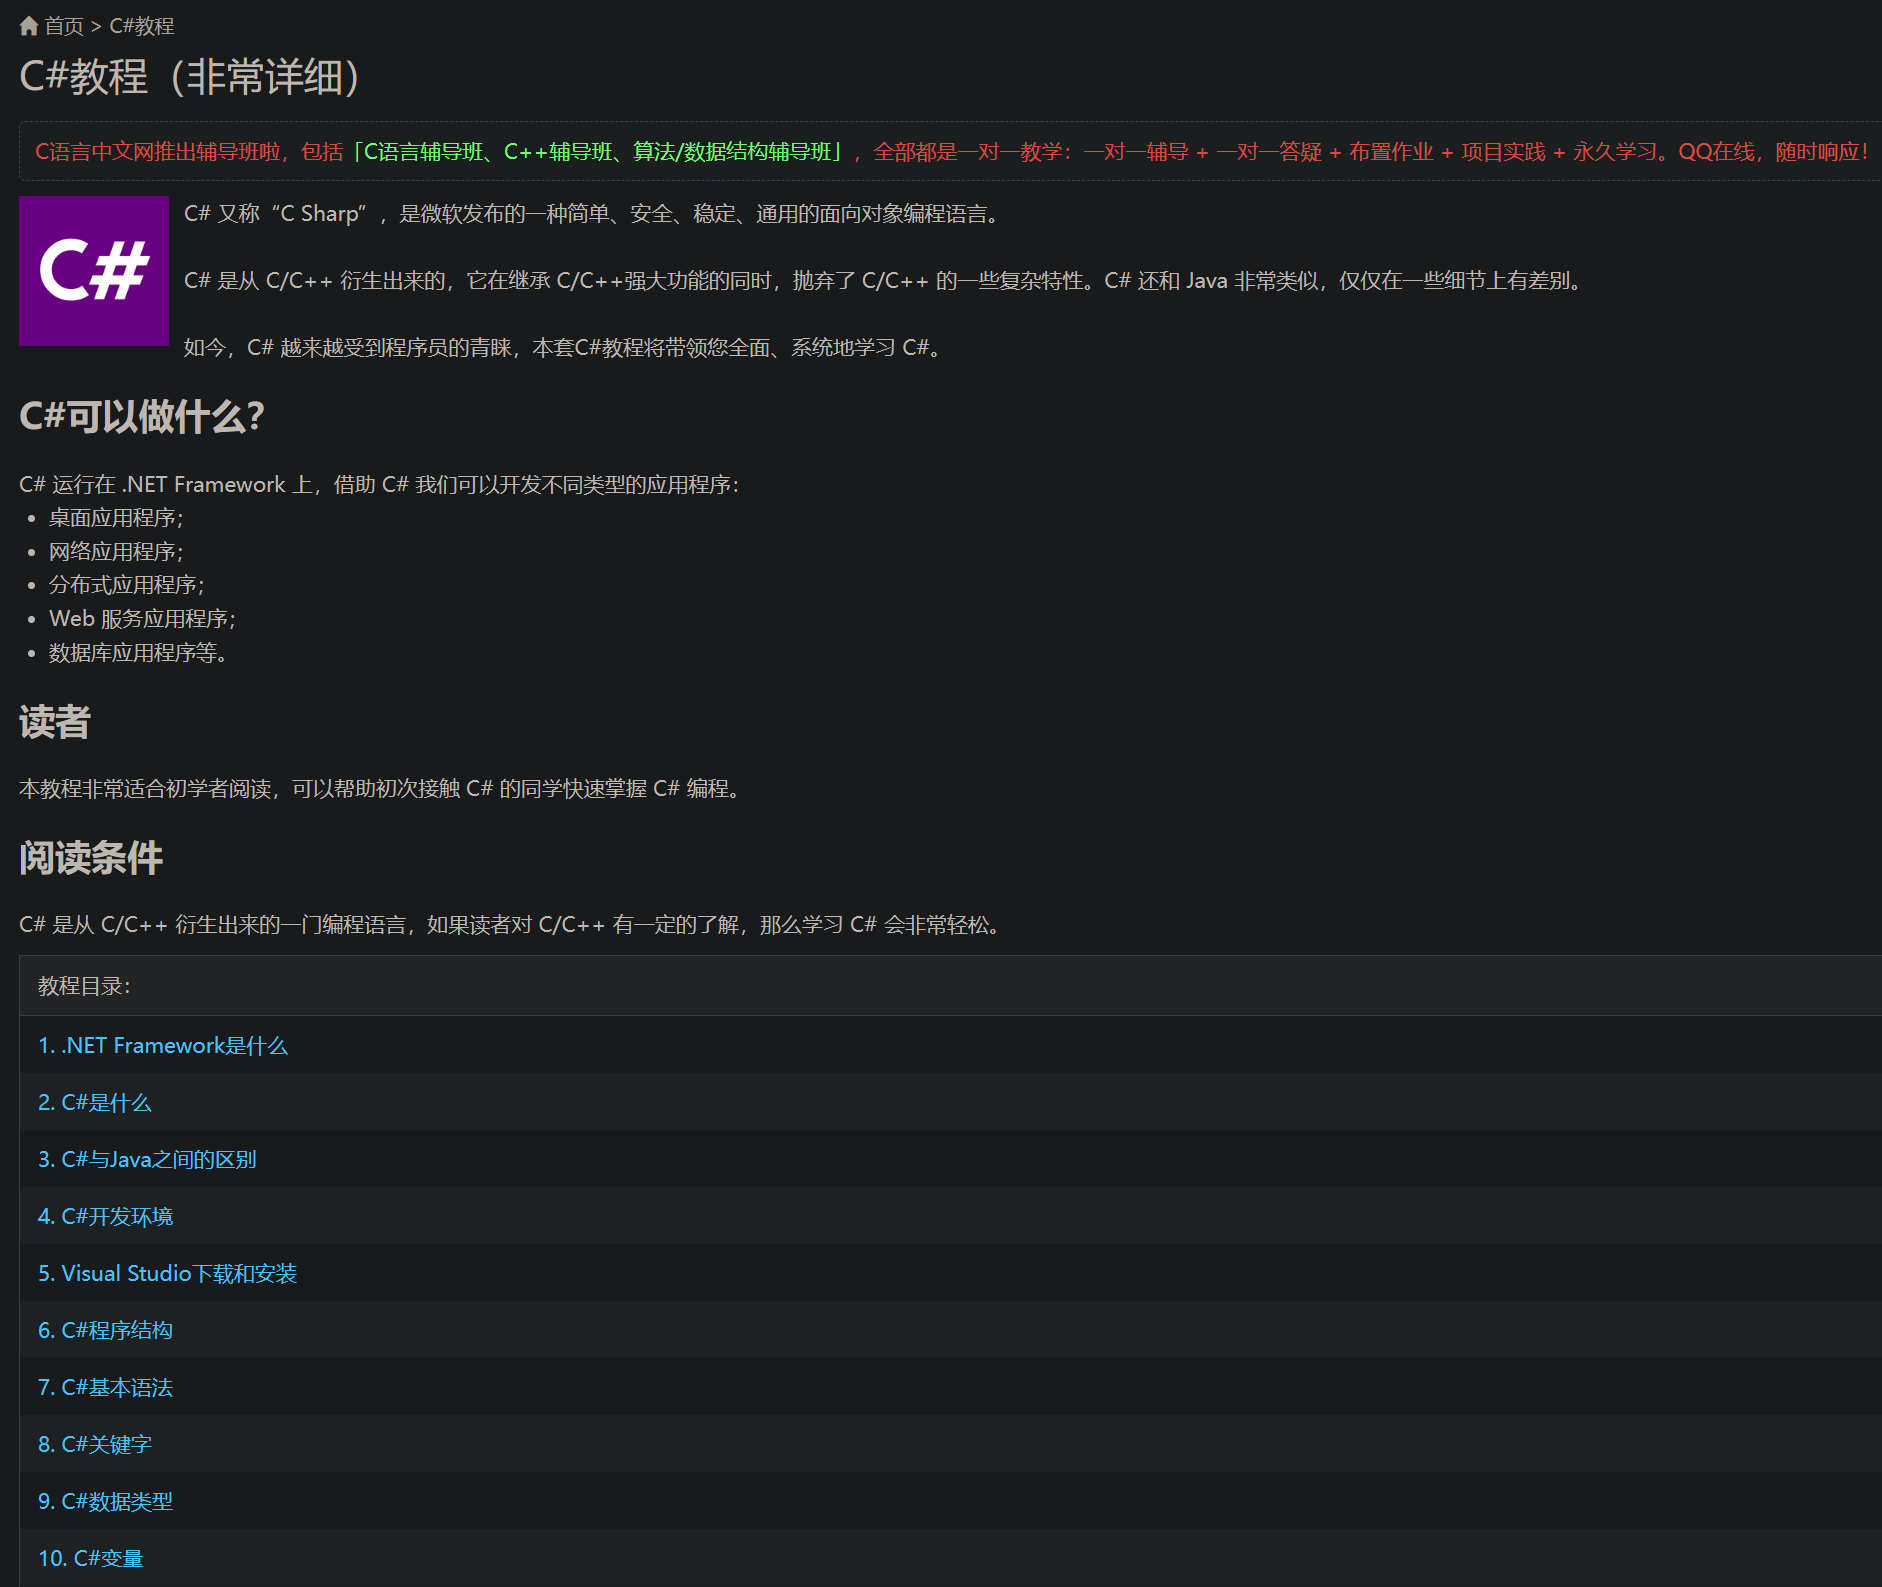Click the '教程目录:' table header
Image resolution: width=1882 pixels, height=1587 pixels.
[x=950, y=986]
